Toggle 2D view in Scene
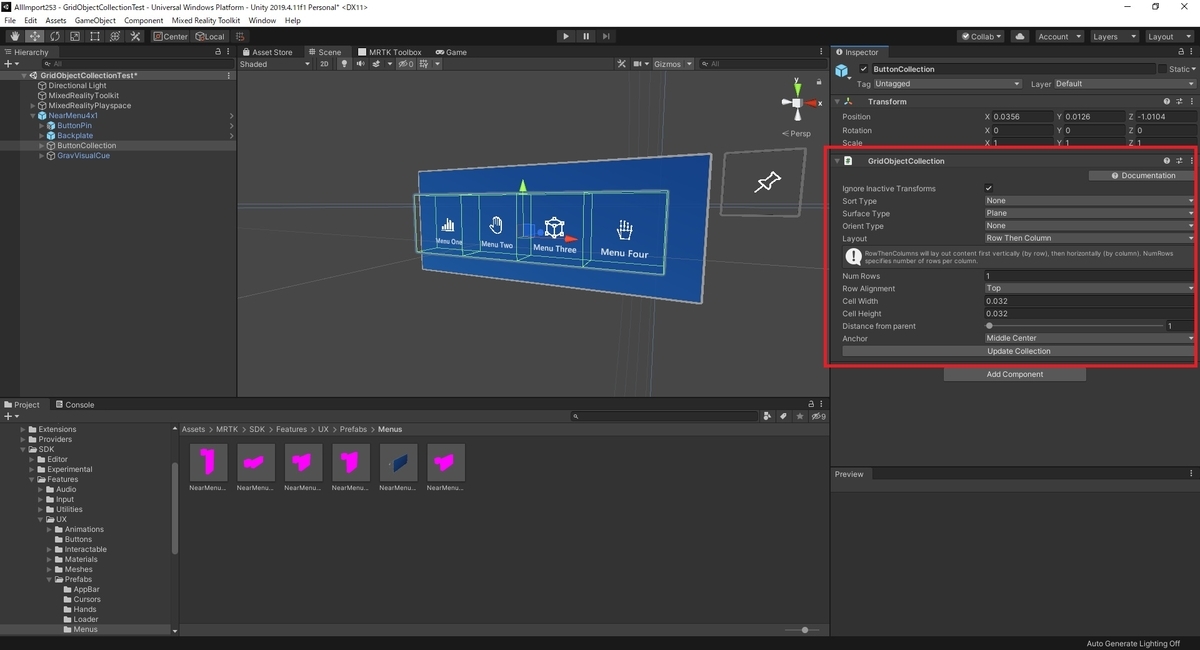 point(324,64)
